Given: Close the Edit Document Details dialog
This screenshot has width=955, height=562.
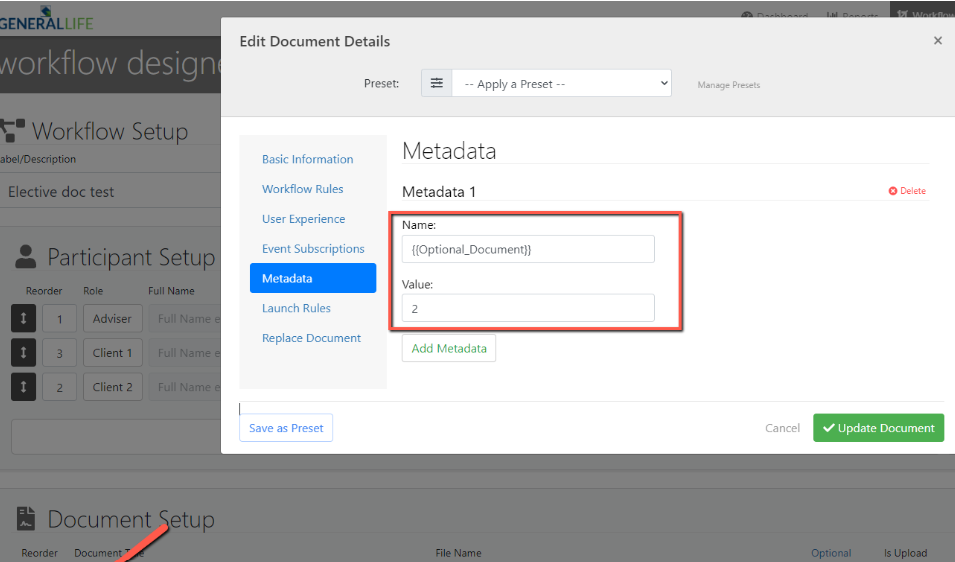Looking at the screenshot, I should [x=937, y=41].
